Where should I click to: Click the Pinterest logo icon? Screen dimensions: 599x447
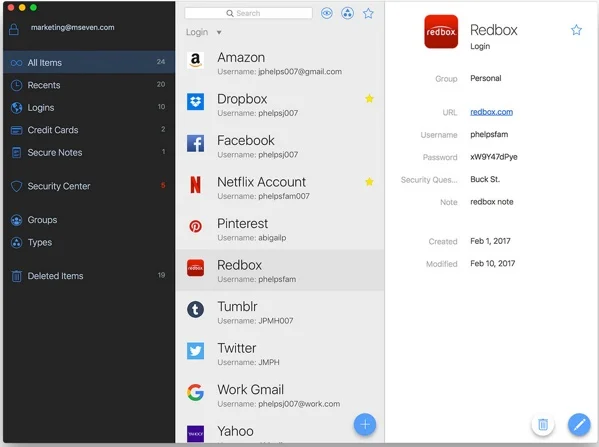(195, 226)
